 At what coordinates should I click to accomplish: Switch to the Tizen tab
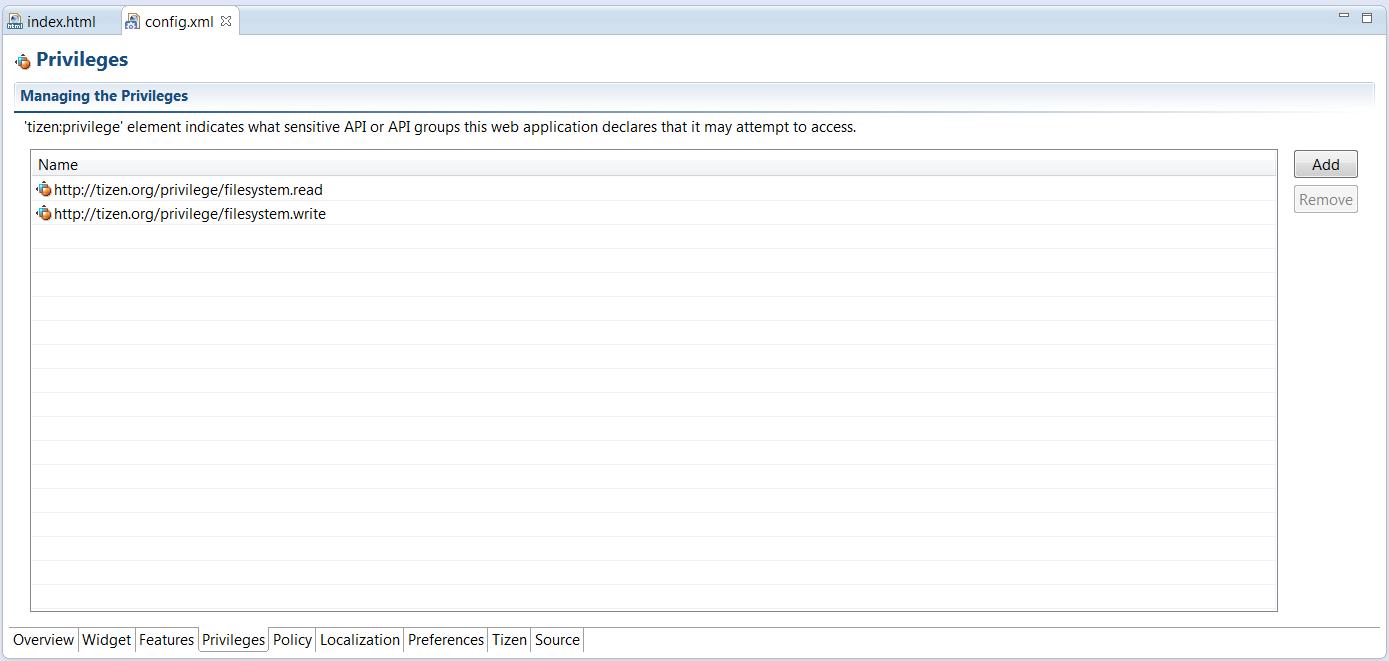[x=509, y=640]
